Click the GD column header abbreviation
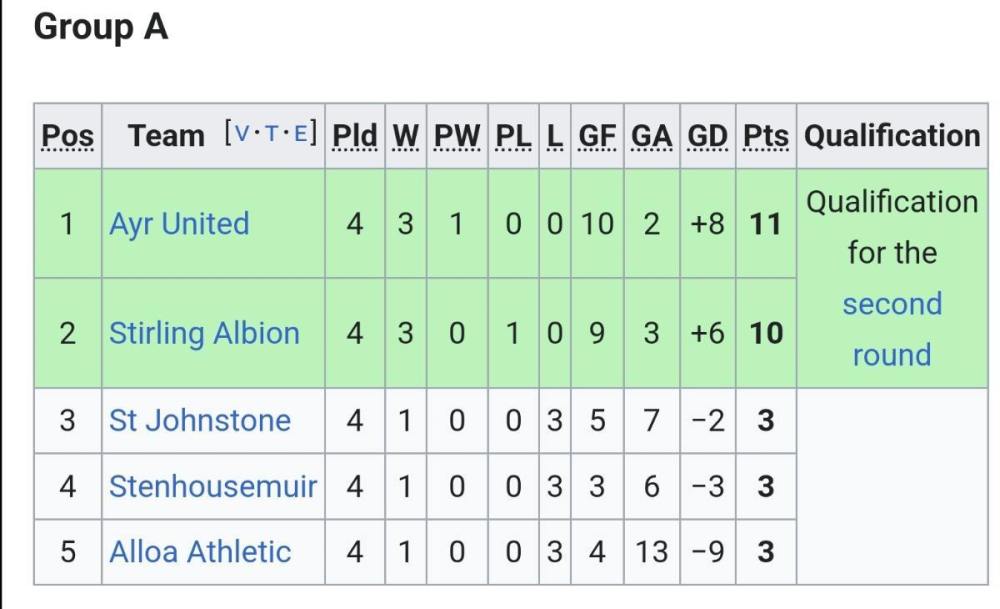 pyautogui.click(x=708, y=136)
